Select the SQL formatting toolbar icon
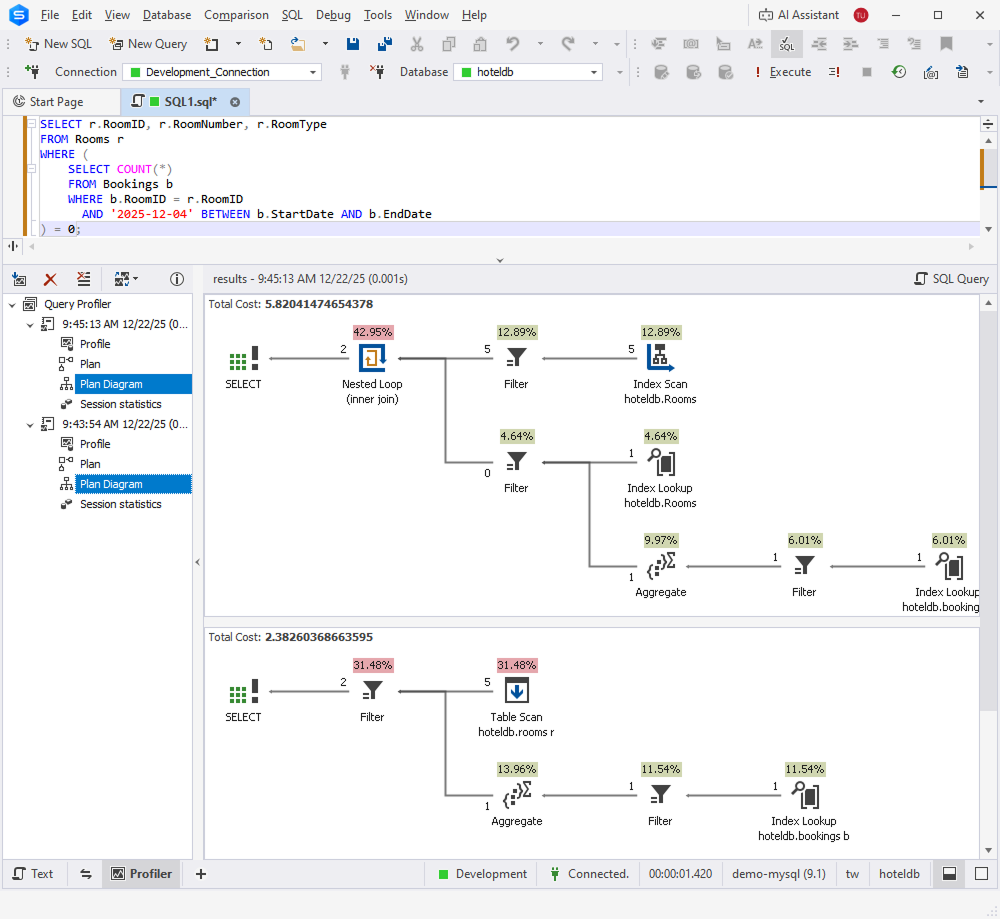The image size is (1000, 919). click(x=787, y=44)
